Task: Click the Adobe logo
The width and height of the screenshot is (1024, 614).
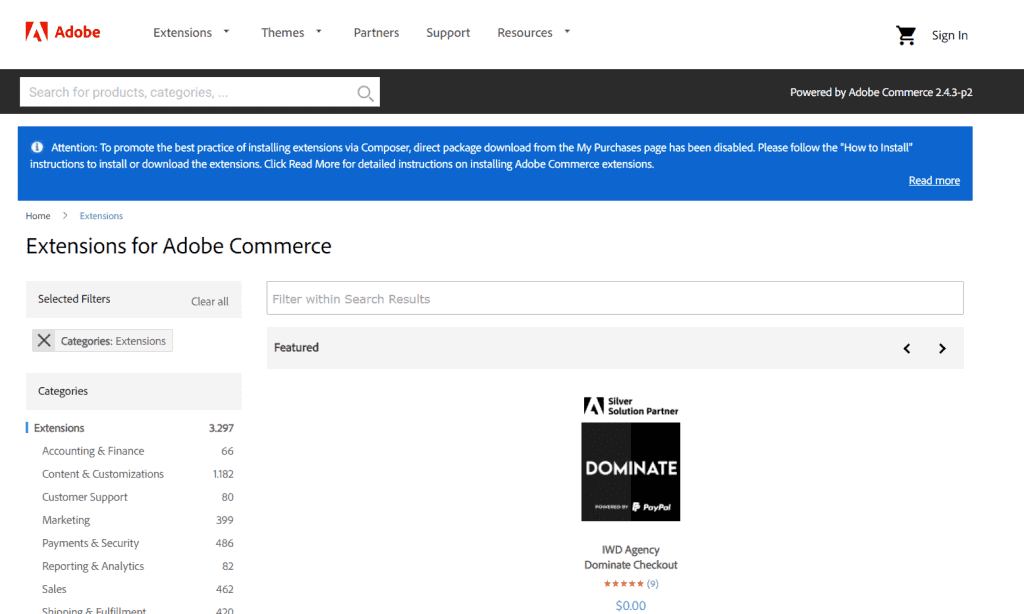Action: point(63,32)
